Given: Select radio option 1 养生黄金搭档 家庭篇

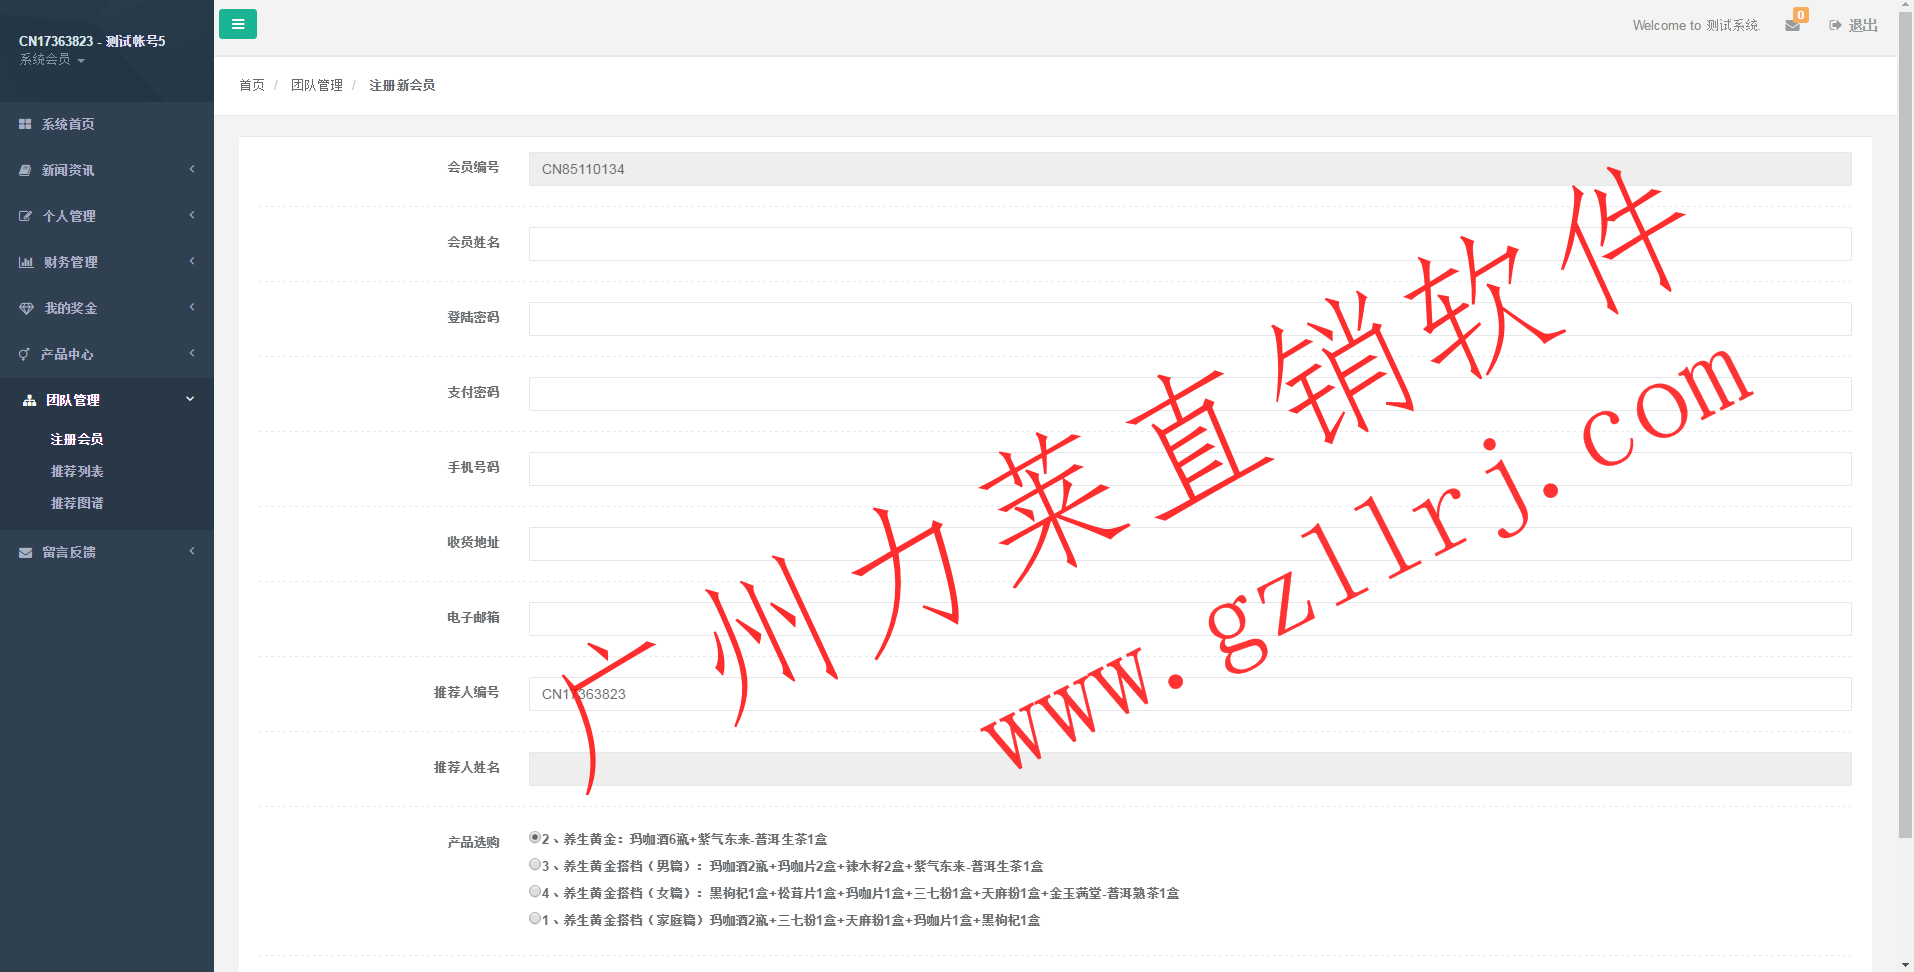Looking at the screenshot, I should (x=535, y=919).
